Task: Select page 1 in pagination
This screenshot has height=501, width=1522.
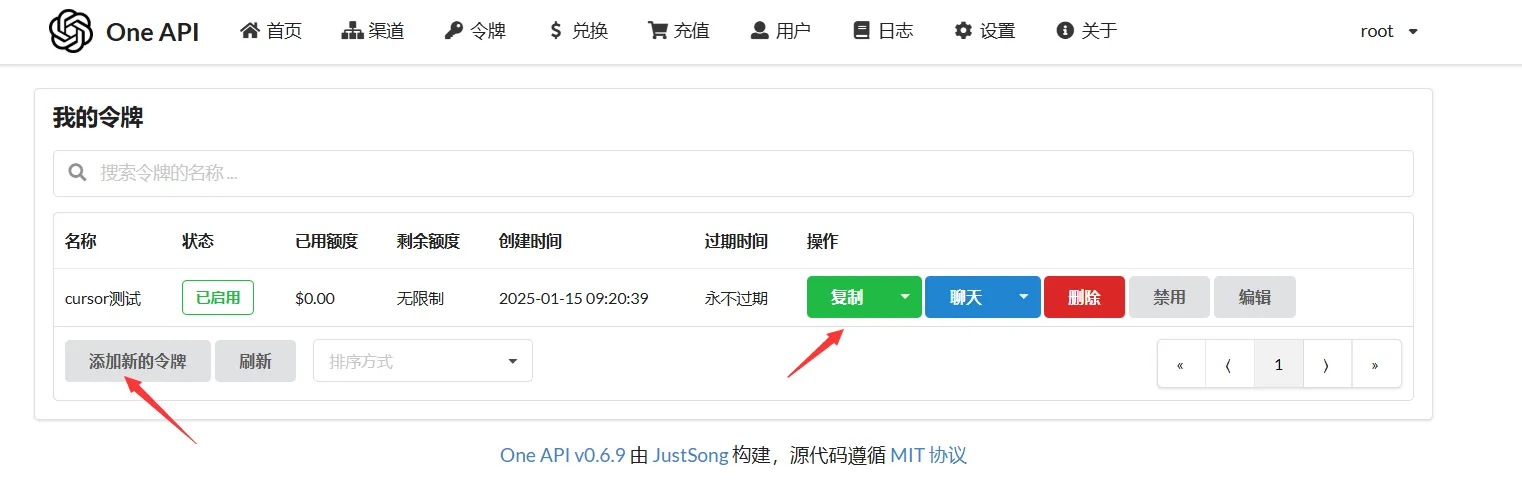Action: pos(1278,365)
